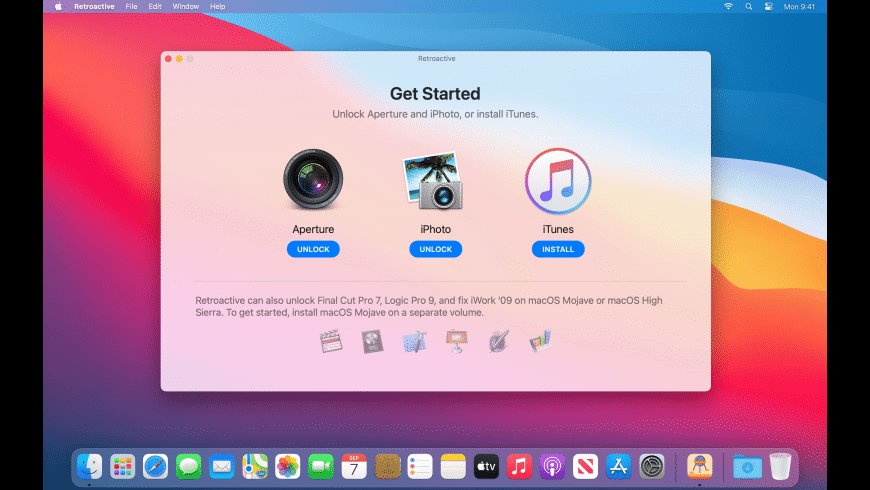Click the Retroactive icon in the Dock
Viewport: 870px width, 490px height.
coord(699,466)
